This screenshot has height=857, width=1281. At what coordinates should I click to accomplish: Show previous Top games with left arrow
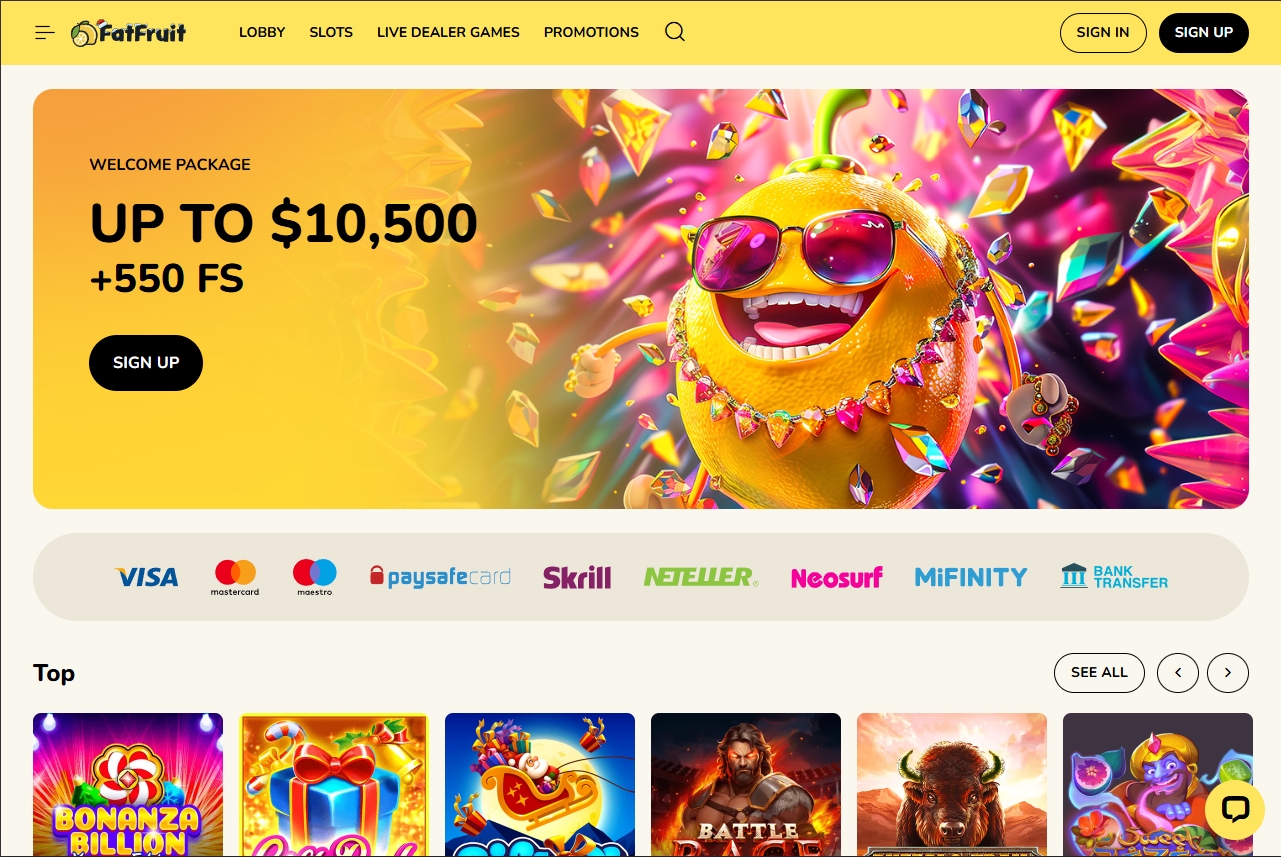click(1178, 673)
